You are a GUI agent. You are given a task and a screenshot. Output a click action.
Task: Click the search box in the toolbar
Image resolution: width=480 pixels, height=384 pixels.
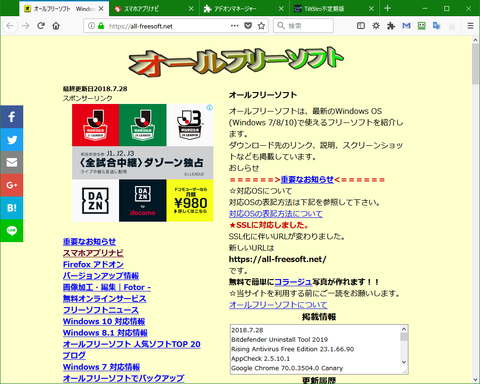[x=303, y=26]
